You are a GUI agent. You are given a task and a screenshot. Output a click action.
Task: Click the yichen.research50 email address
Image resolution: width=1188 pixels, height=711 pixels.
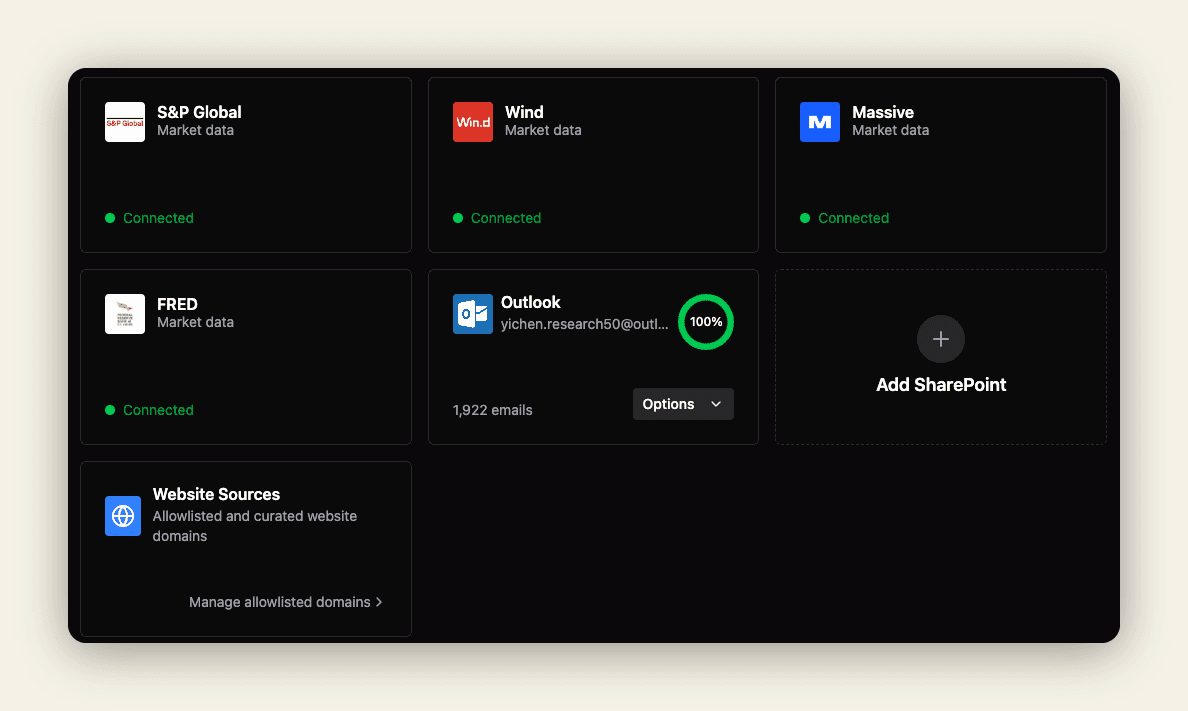pyautogui.click(x=585, y=324)
